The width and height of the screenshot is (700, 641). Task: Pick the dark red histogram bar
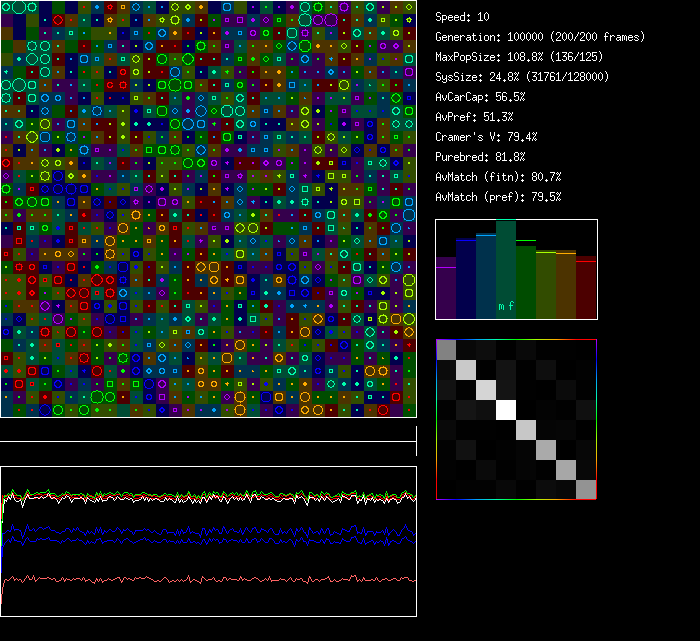pyautogui.click(x=586, y=288)
